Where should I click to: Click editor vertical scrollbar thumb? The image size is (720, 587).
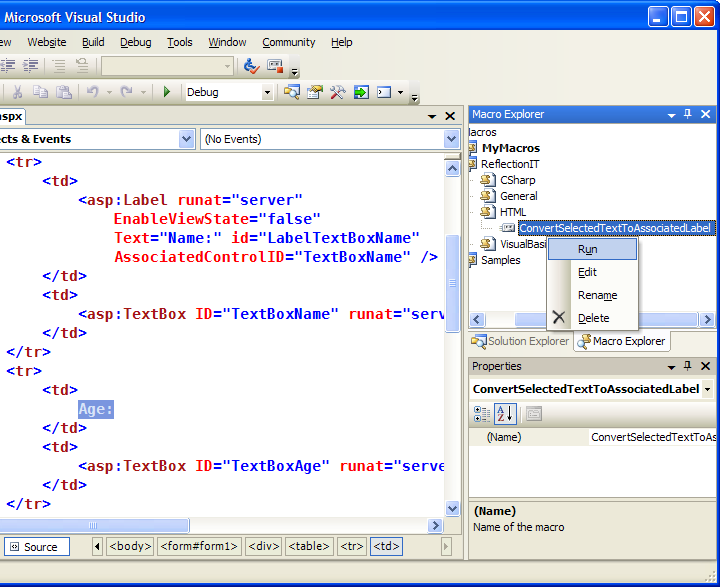[452, 283]
